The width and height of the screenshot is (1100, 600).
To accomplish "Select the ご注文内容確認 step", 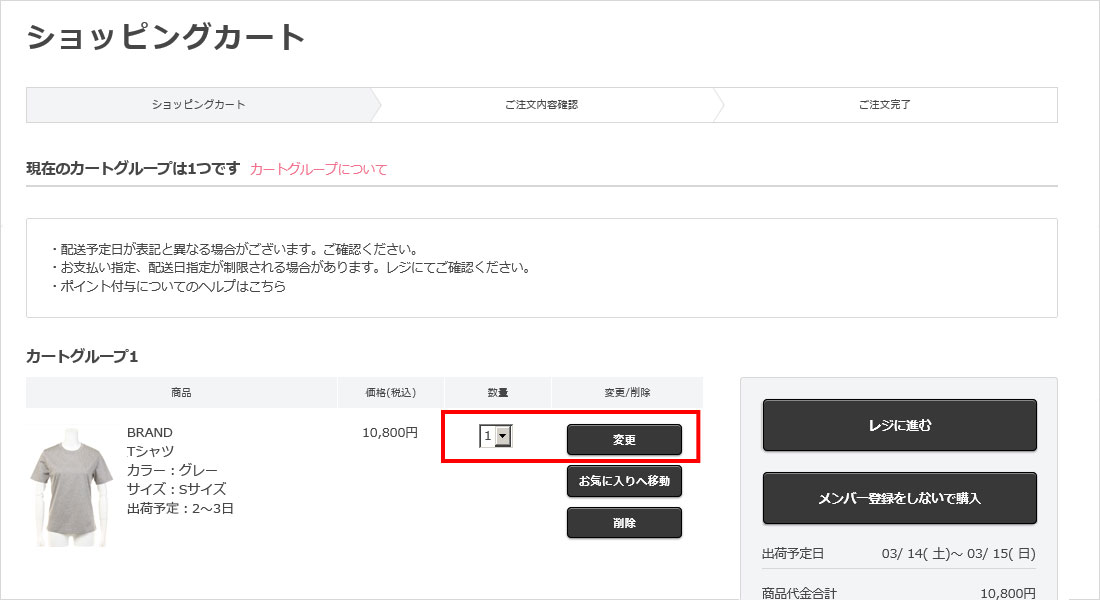I will tap(542, 105).
